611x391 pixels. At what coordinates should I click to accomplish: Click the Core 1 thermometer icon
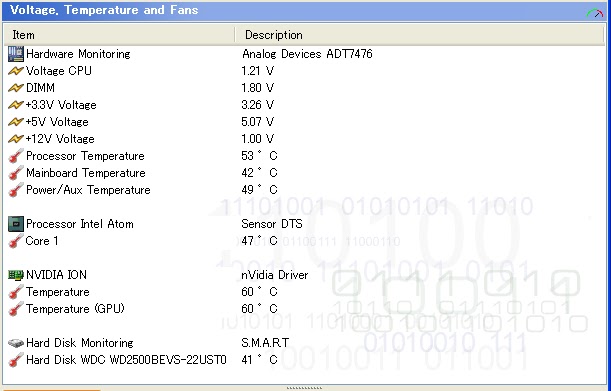click(x=16, y=241)
